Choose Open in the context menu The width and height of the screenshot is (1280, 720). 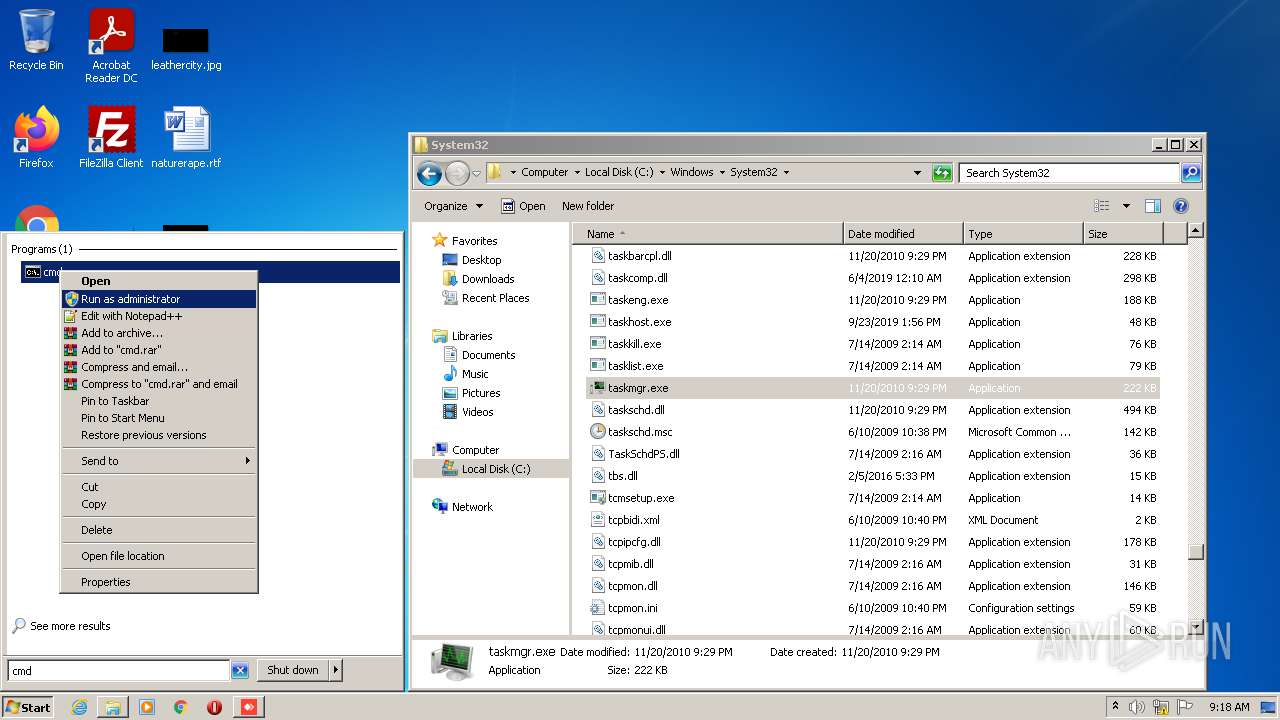pos(158,281)
